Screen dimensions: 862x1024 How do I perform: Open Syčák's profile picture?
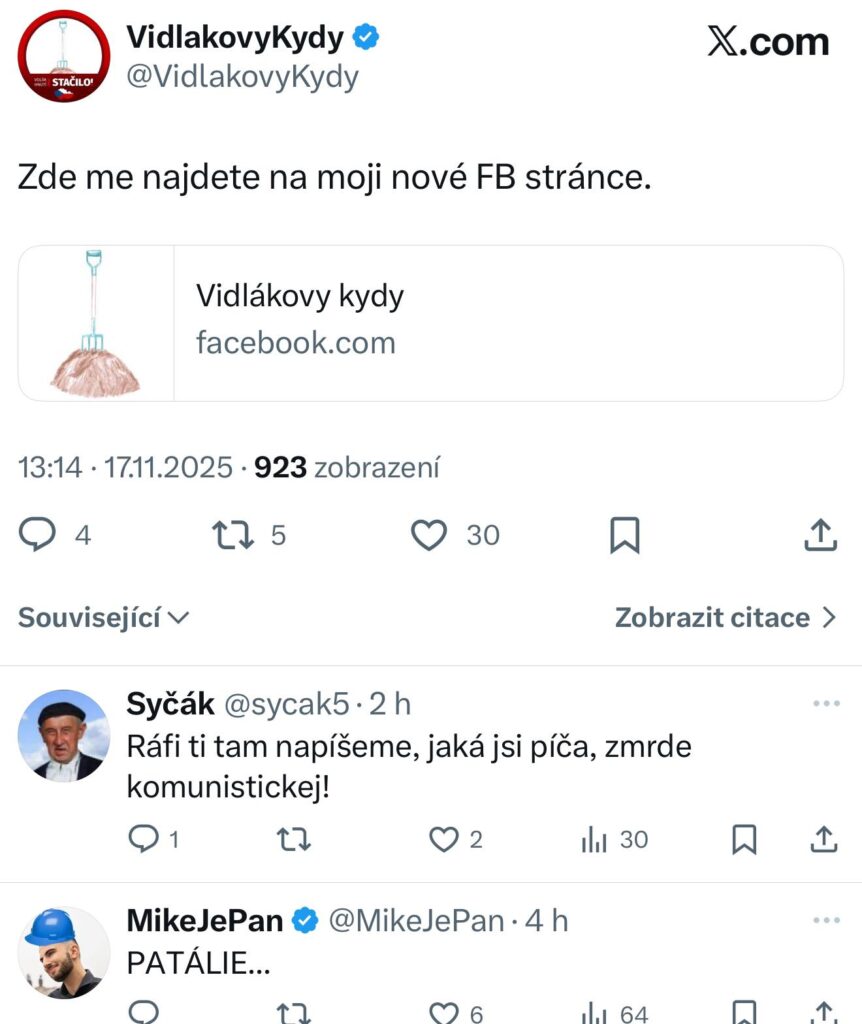[63, 735]
